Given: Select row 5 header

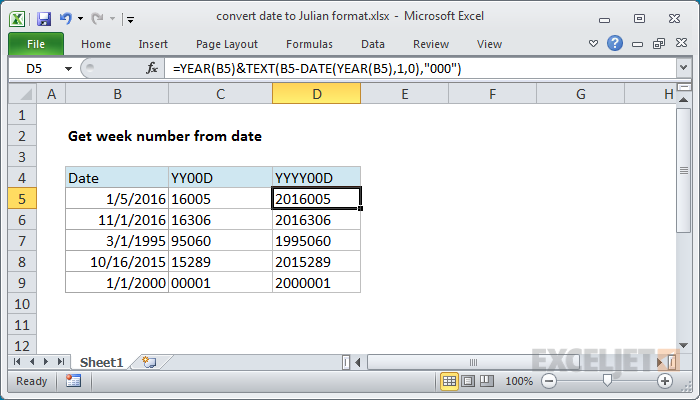Looking at the screenshot, I should pos(22,199).
